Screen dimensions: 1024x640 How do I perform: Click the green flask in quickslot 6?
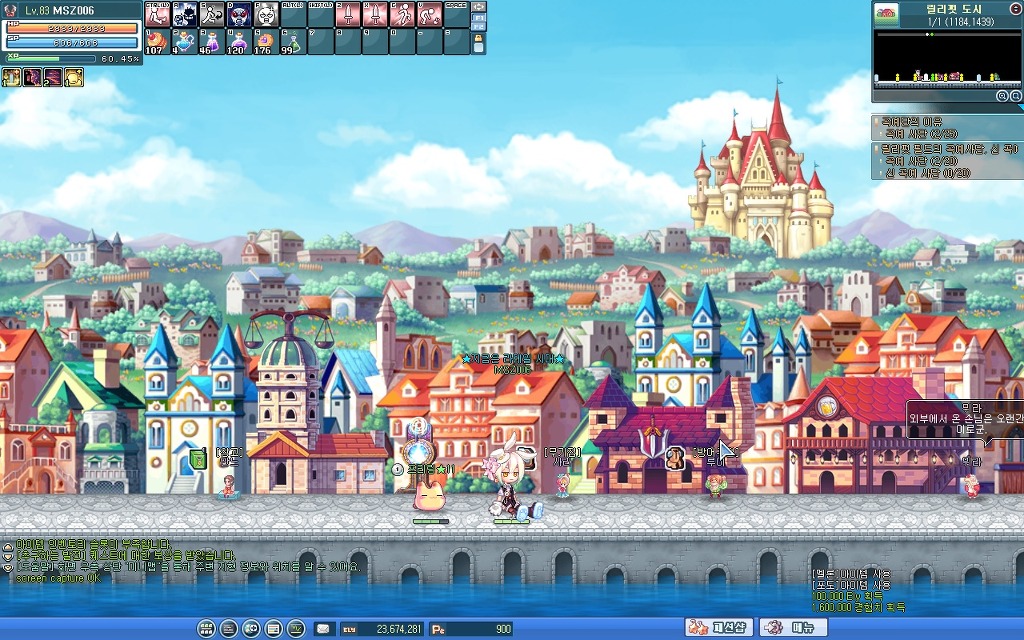(293, 41)
